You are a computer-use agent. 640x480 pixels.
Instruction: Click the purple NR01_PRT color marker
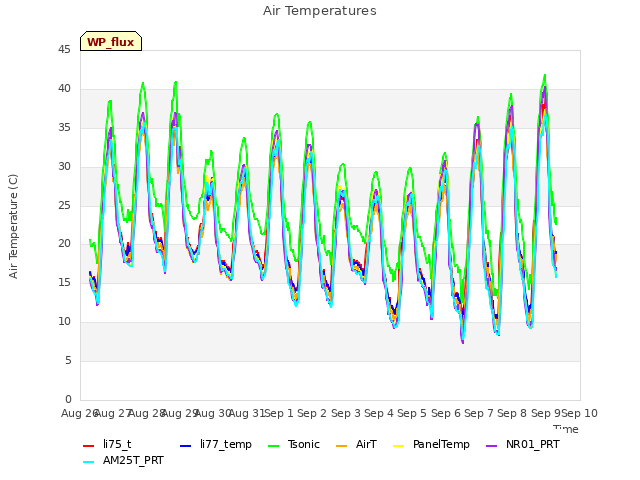point(492,445)
